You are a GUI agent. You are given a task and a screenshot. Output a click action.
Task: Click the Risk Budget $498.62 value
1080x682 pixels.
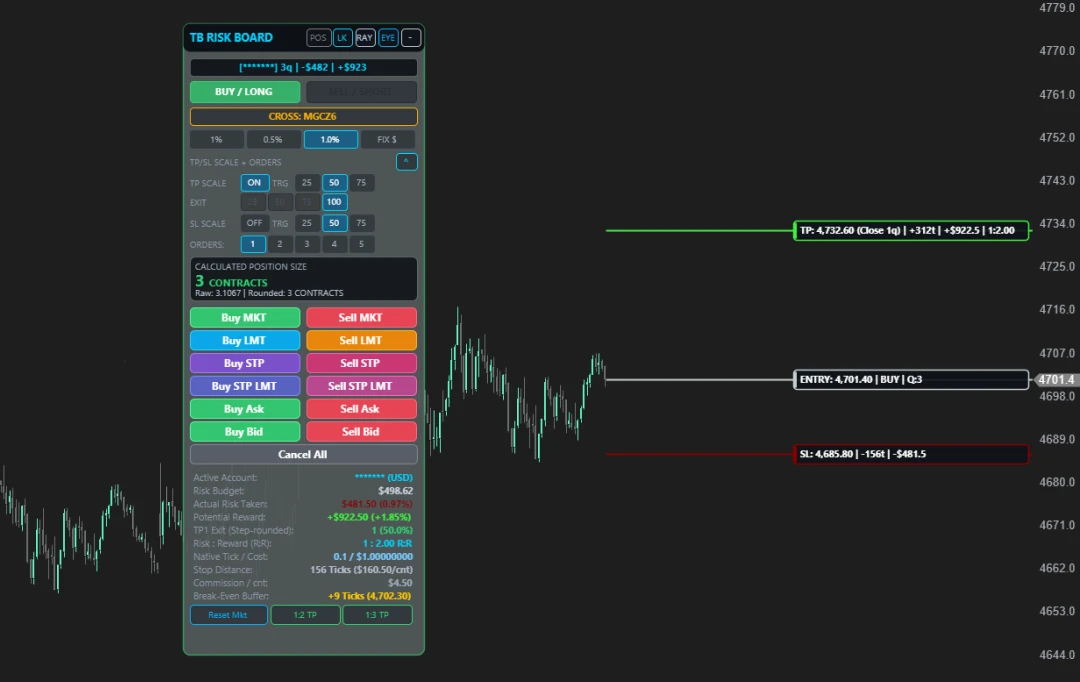click(x=395, y=490)
